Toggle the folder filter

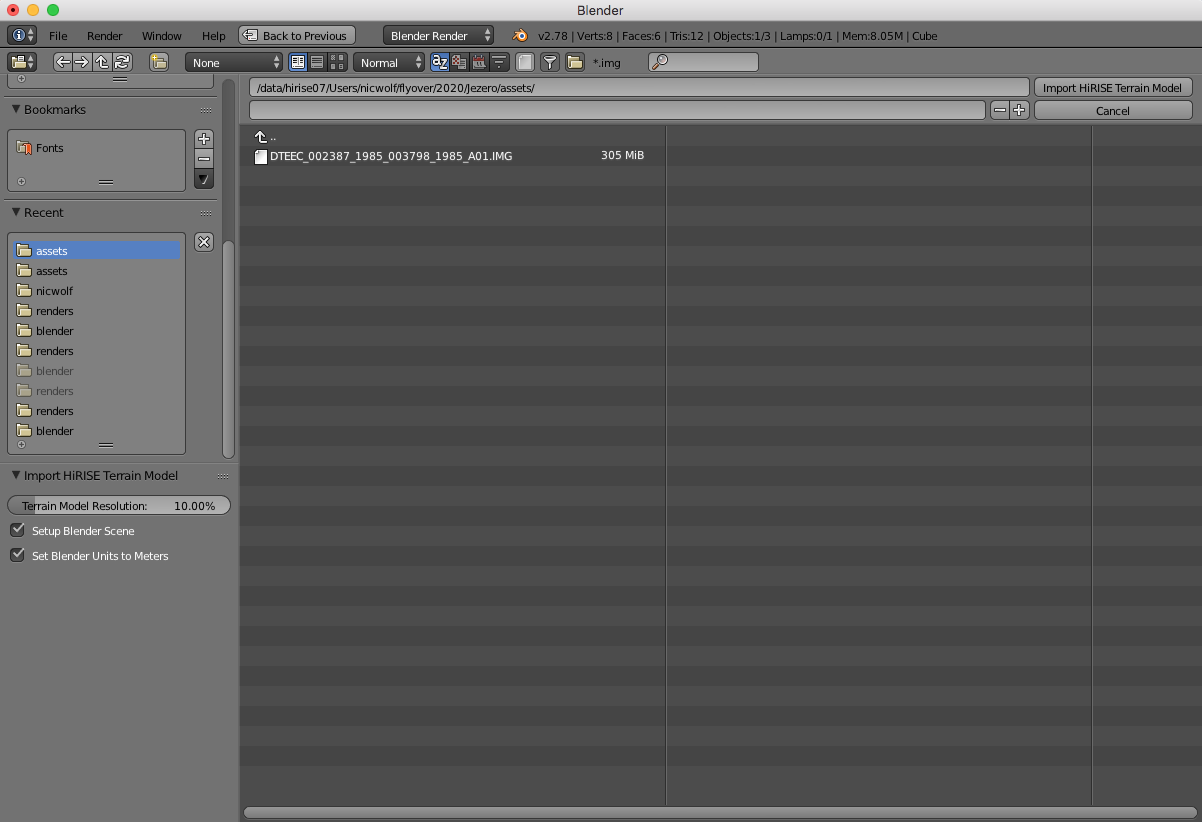[575, 62]
